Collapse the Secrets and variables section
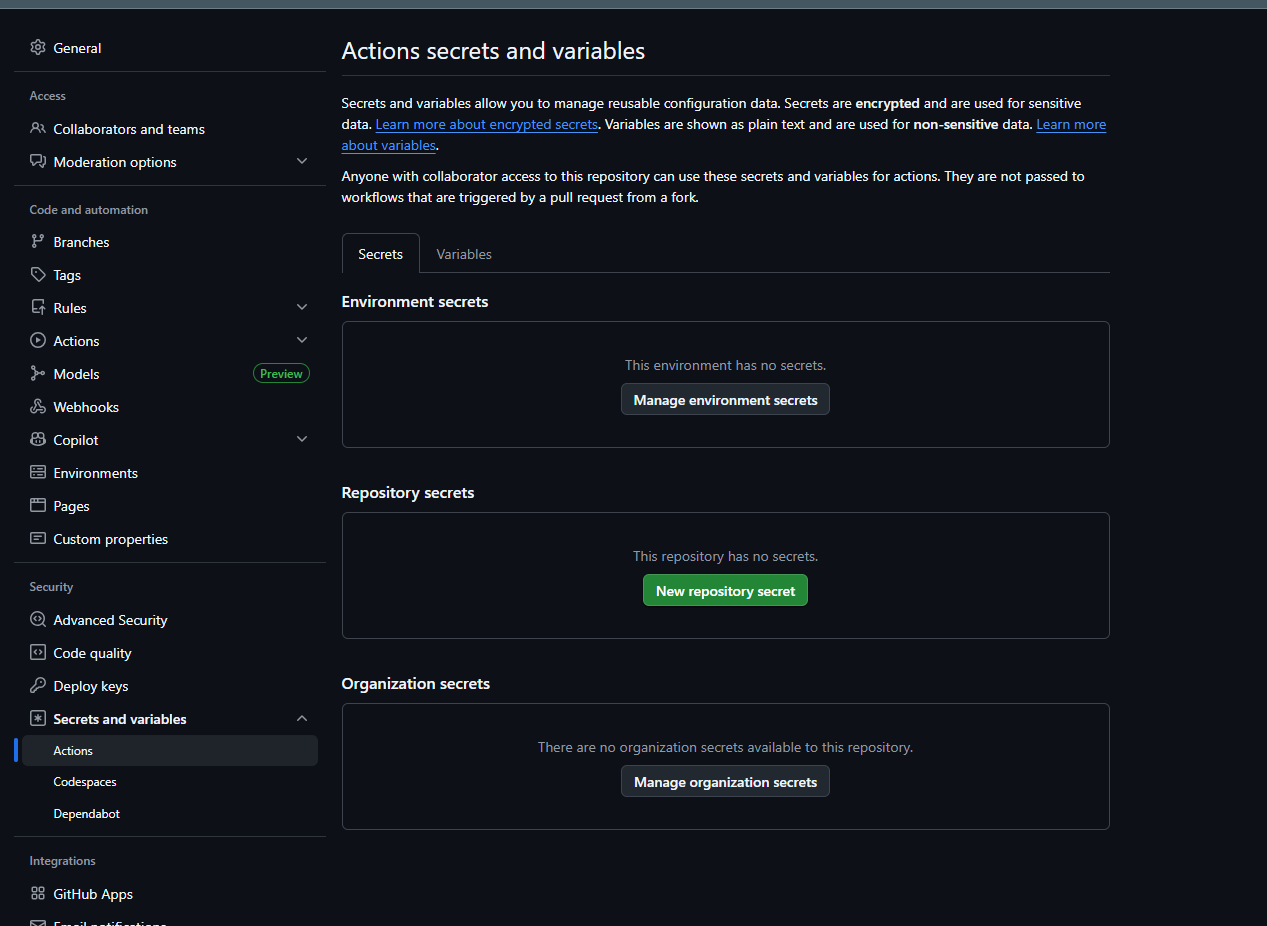Image resolution: width=1267 pixels, height=926 pixels. tap(302, 718)
